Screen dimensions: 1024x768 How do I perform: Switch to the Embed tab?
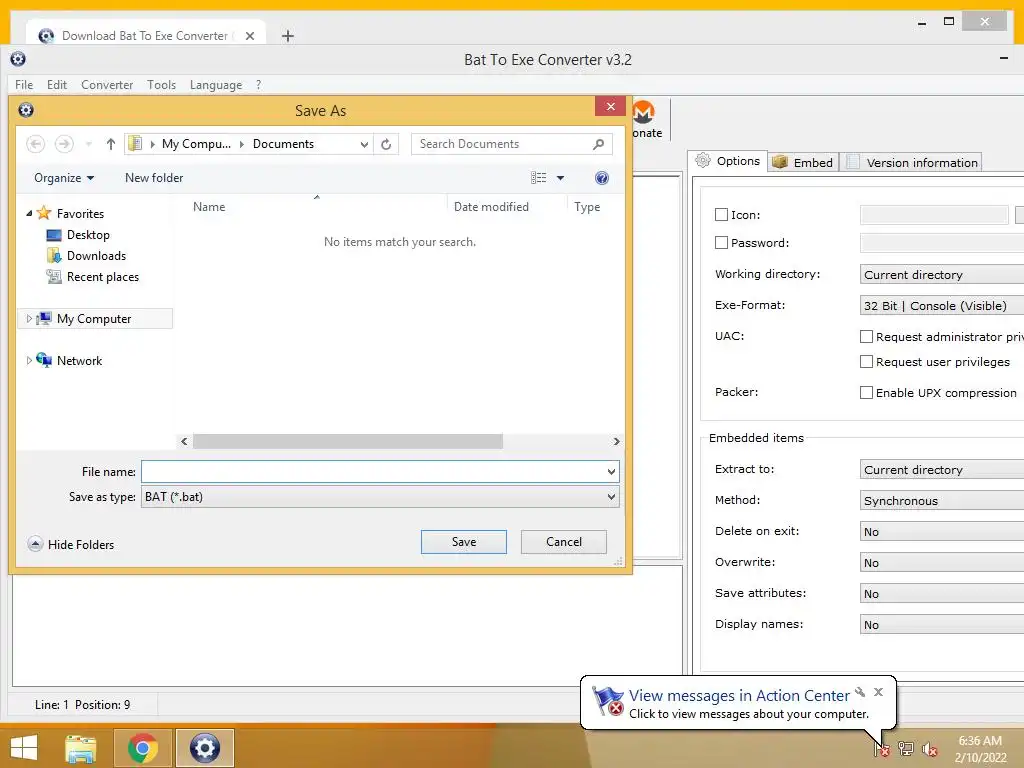(x=803, y=162)
